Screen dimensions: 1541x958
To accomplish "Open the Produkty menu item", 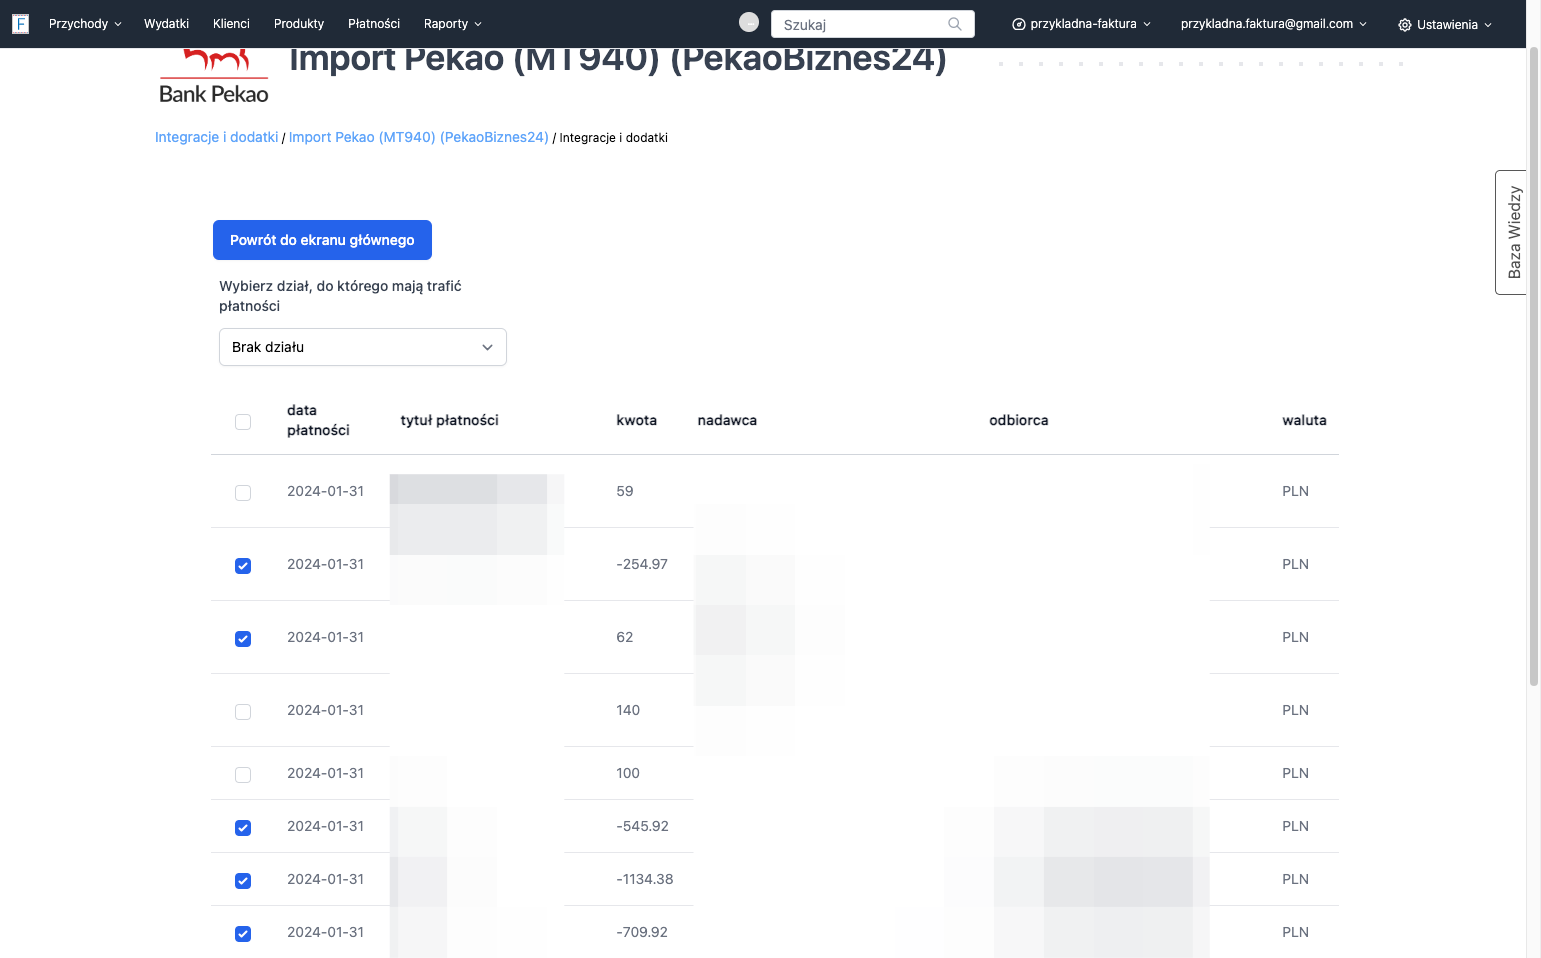I will [299, 24].
